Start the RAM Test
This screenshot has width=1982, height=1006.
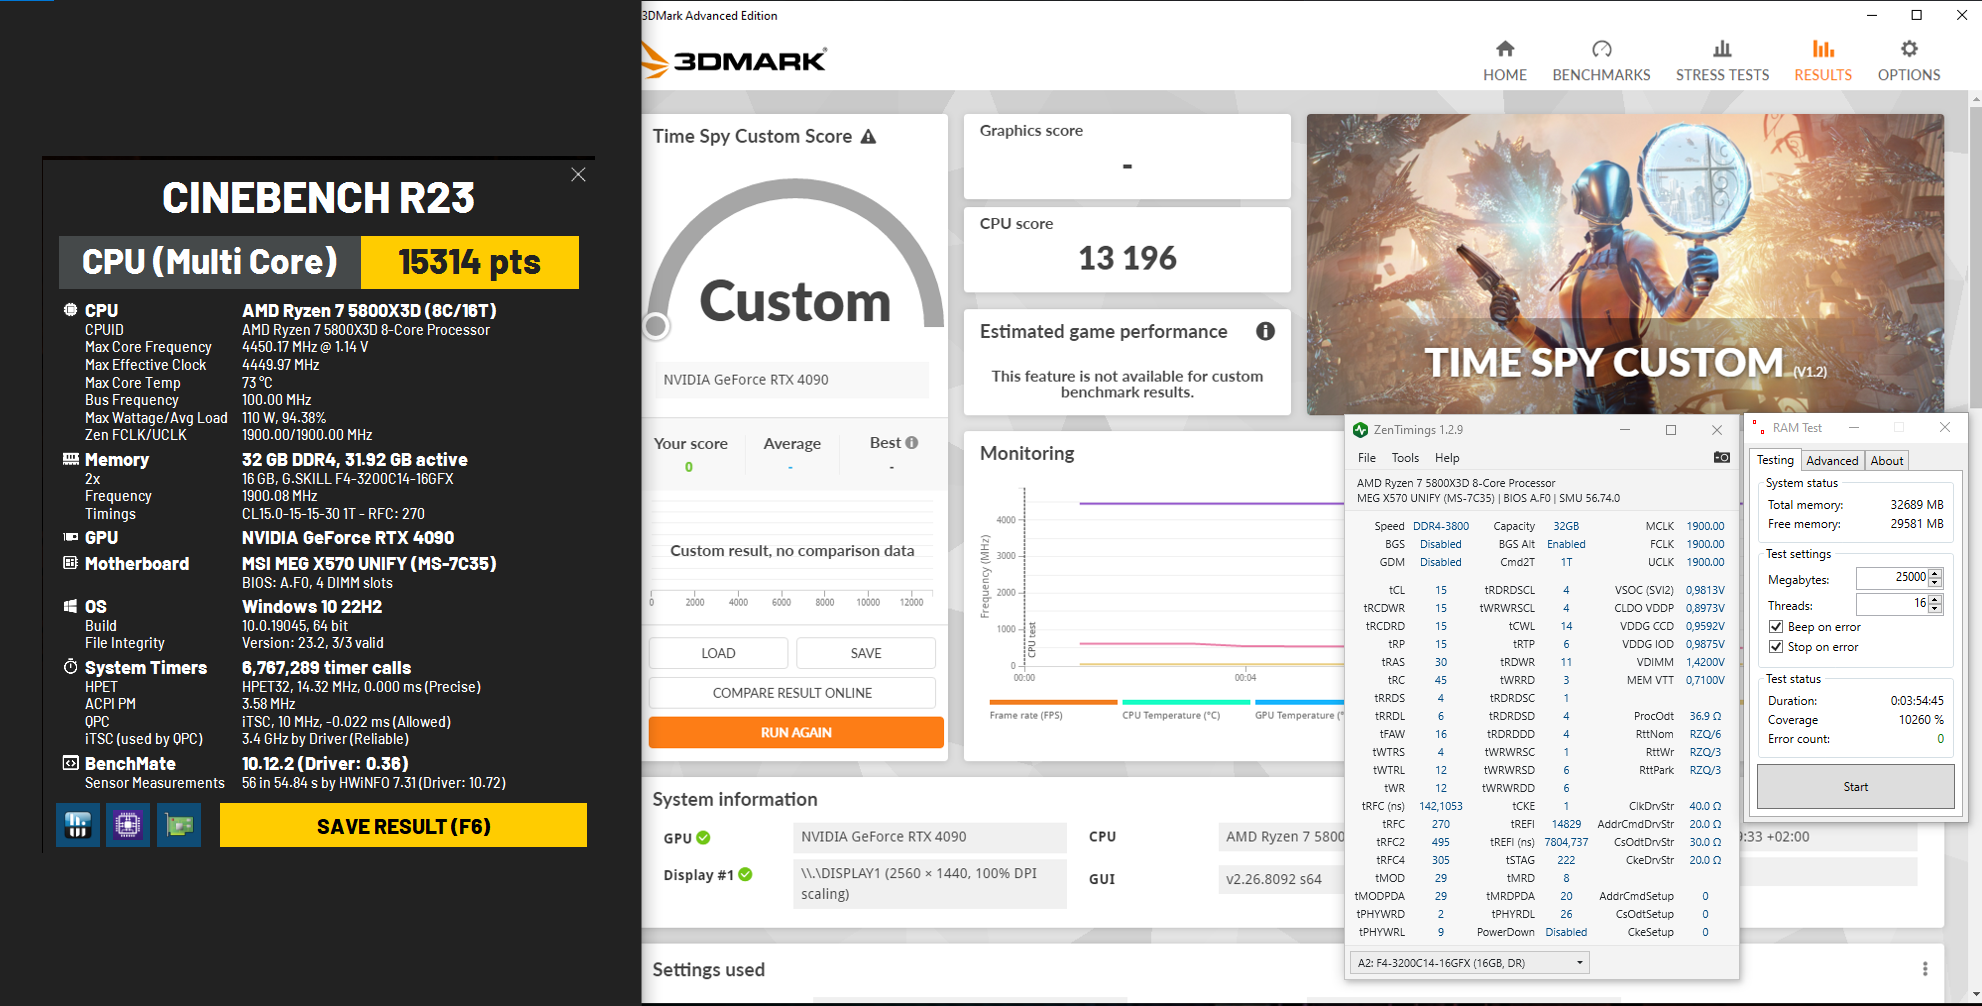coord(1855,787)
